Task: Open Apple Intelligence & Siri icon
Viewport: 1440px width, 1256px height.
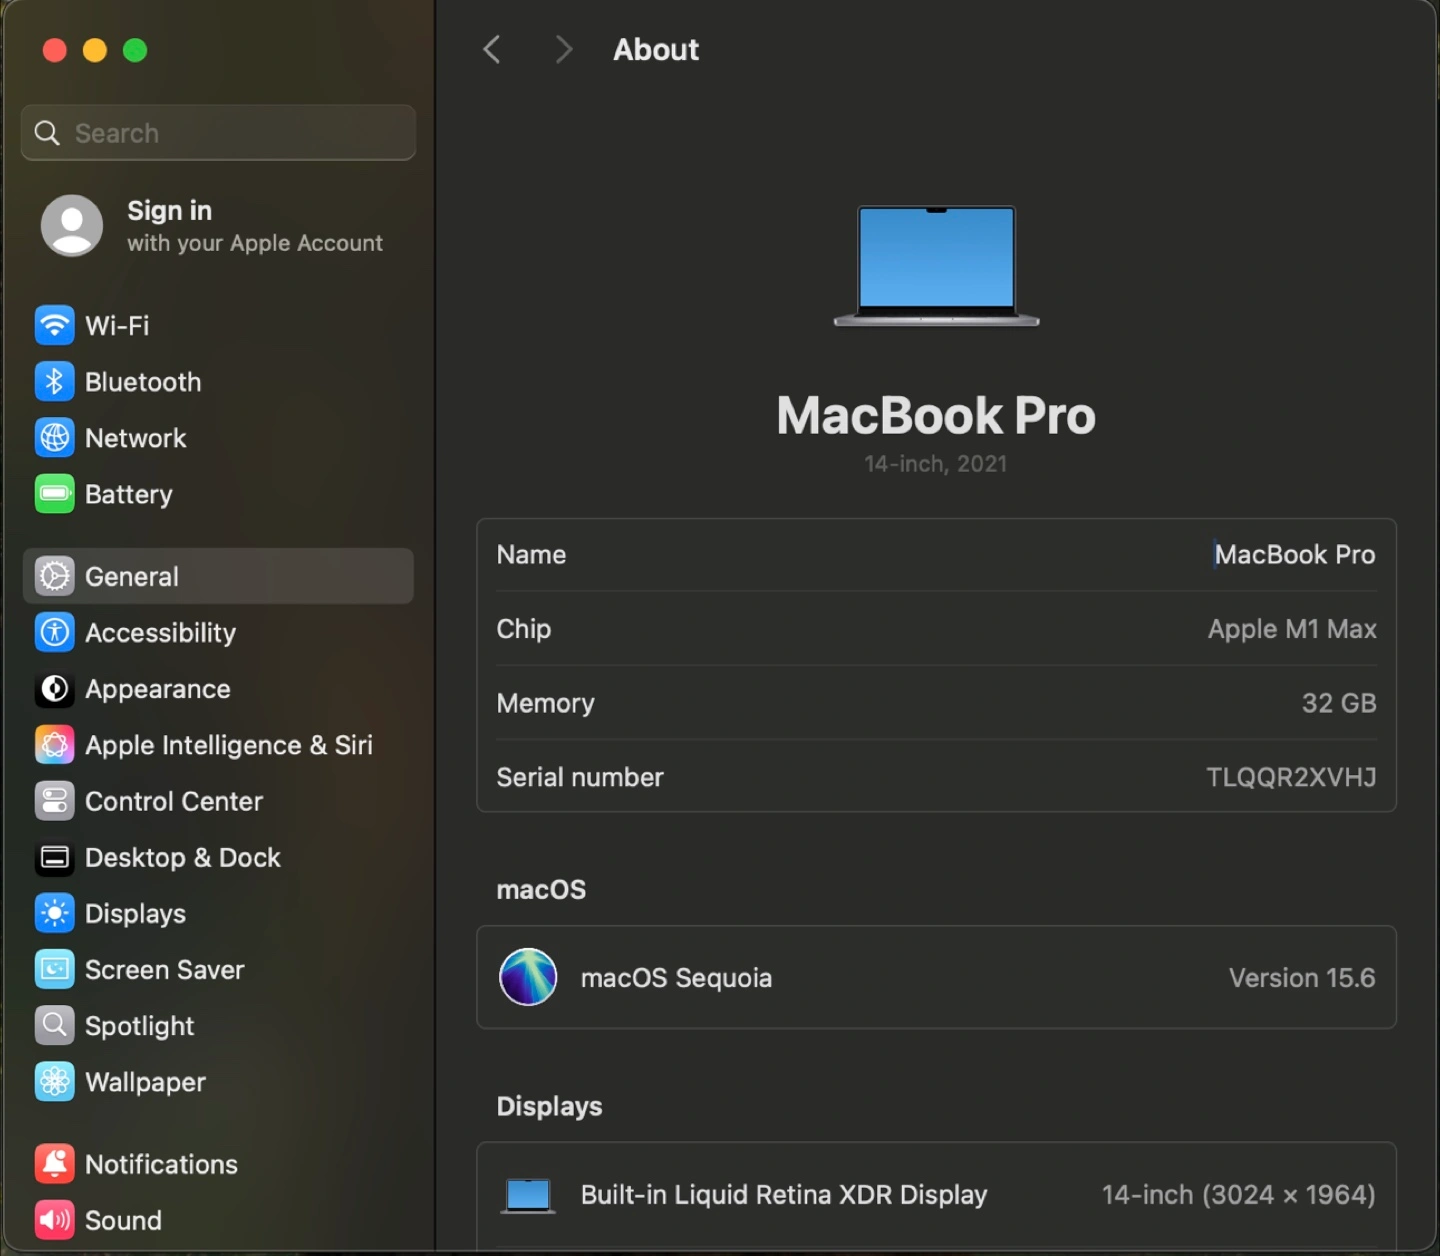Action: click(x=54, y=745)
